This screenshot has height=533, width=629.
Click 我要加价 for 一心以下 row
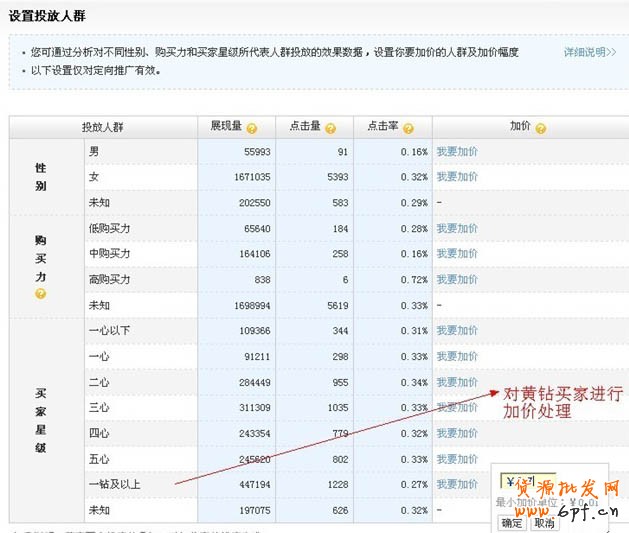pos(457,331)
